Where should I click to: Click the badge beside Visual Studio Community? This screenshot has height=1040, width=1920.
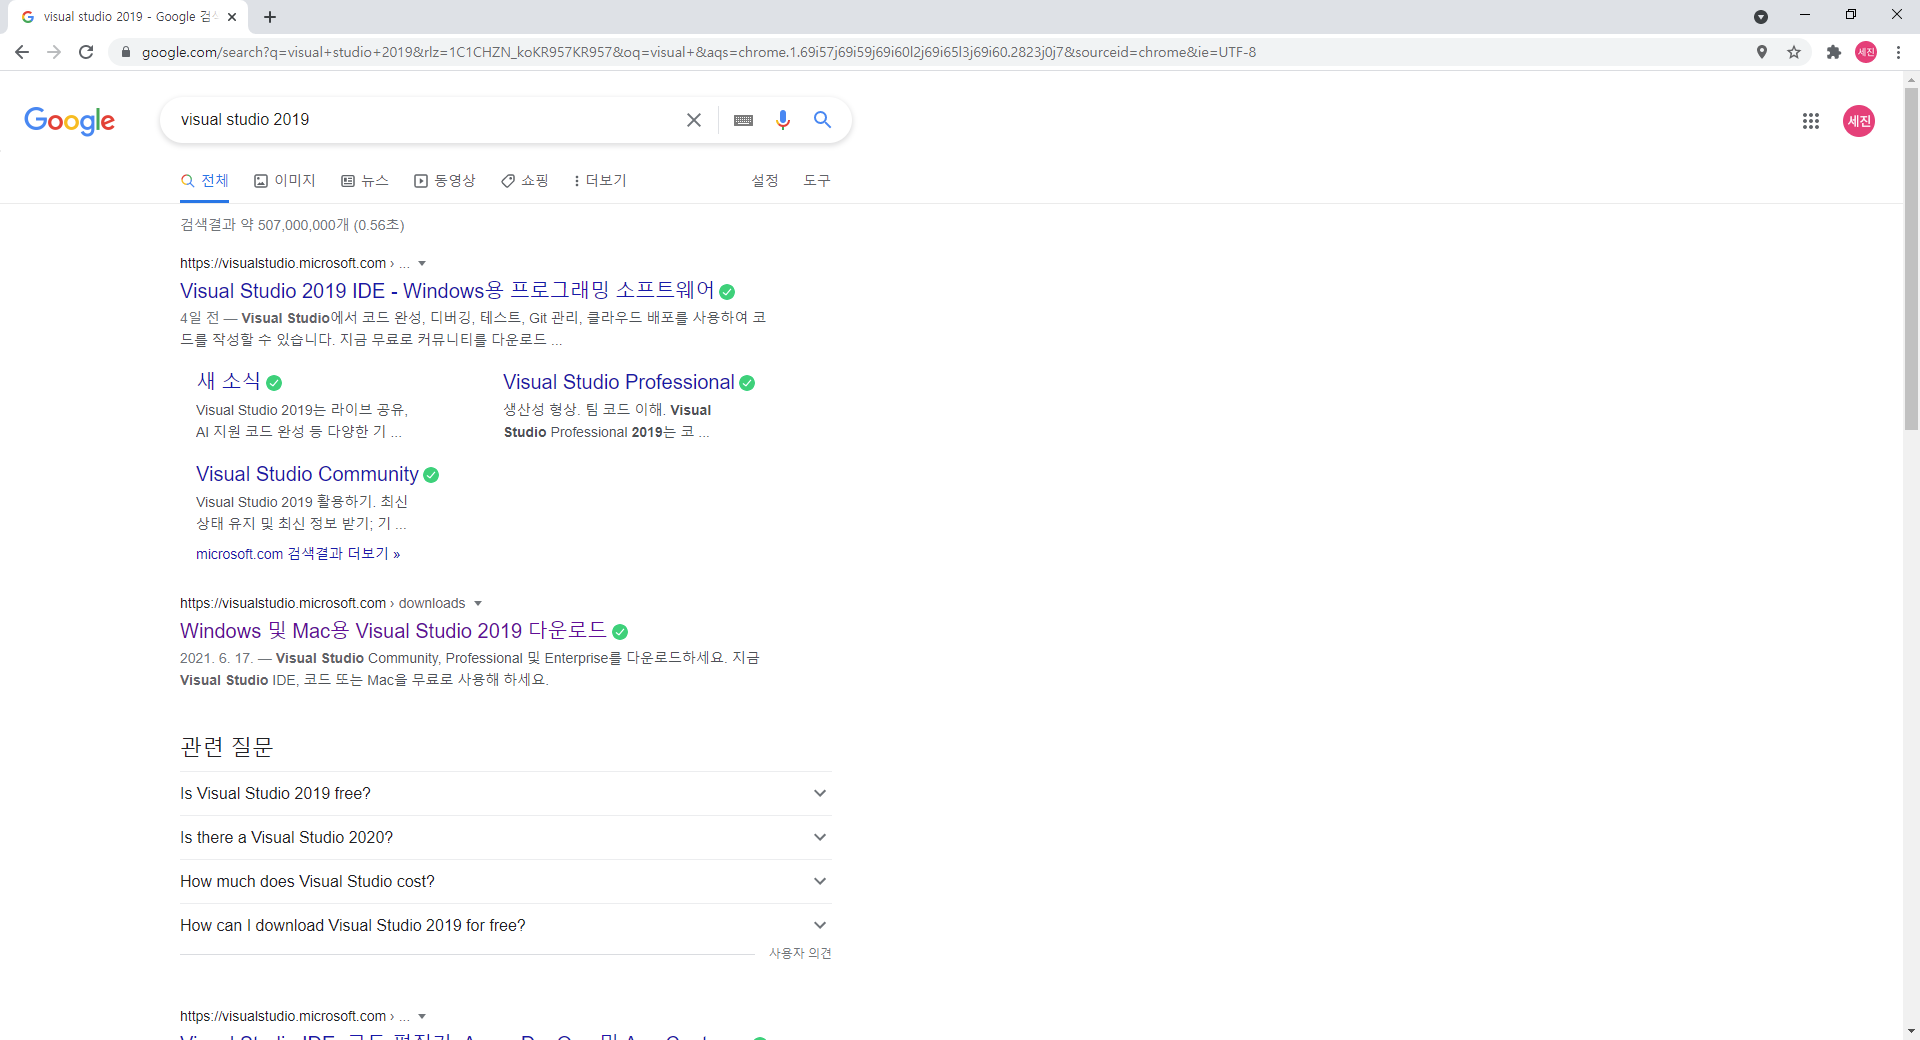[x=431, y=475]
